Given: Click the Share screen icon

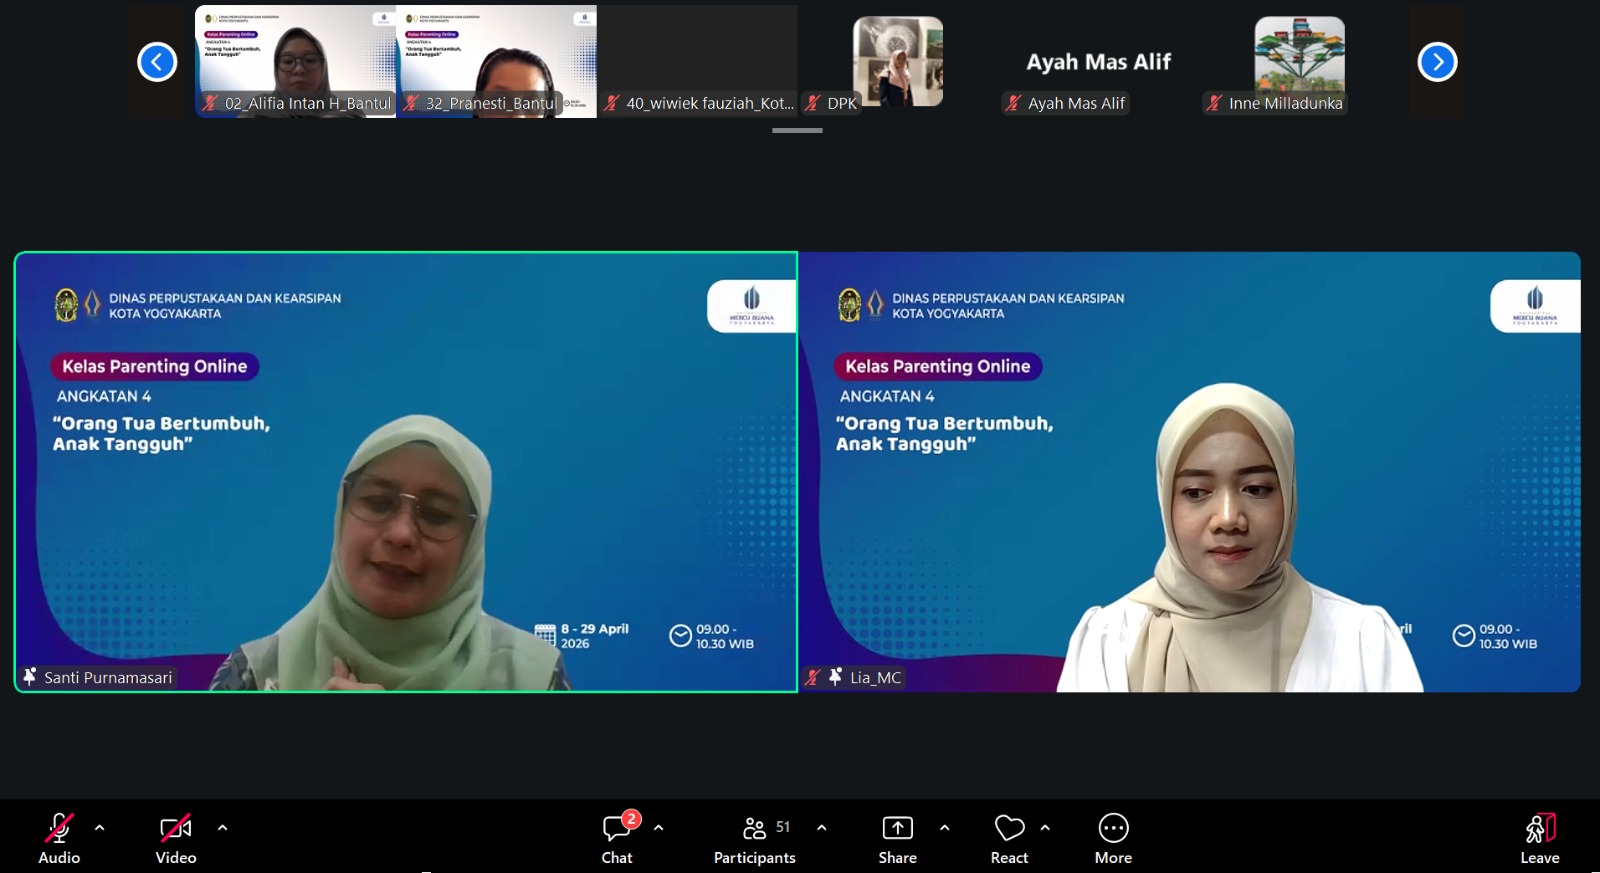Looking at the screenshot, I should 897,829.
